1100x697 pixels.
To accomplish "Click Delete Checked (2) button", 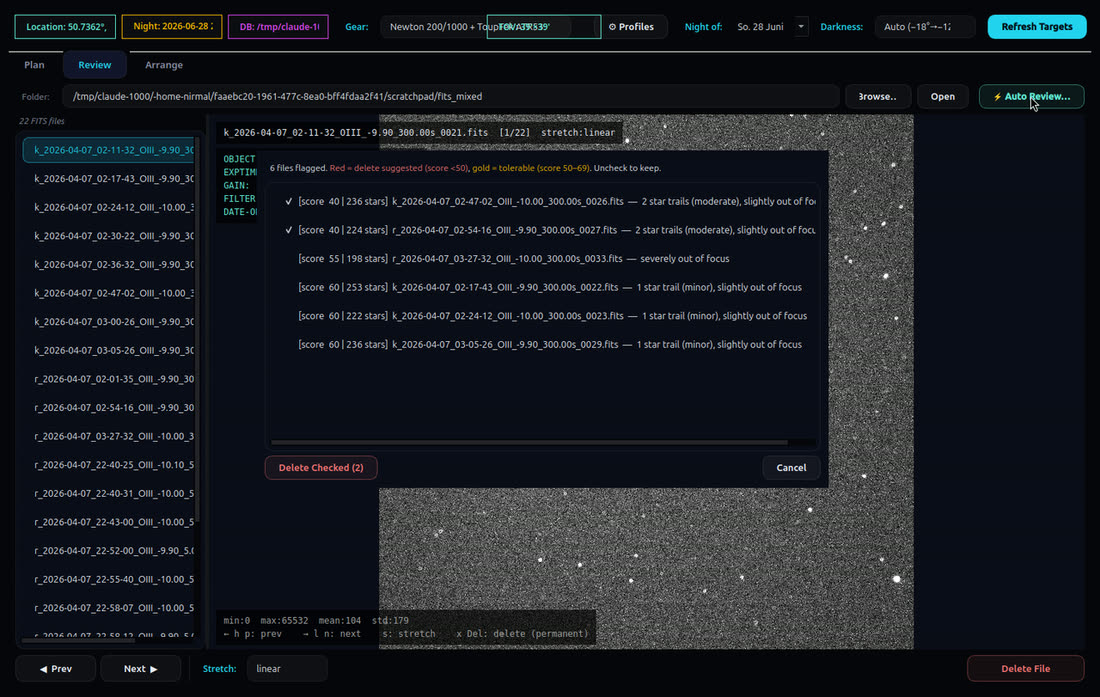I will pyautogui.click(x=321, y=468).
